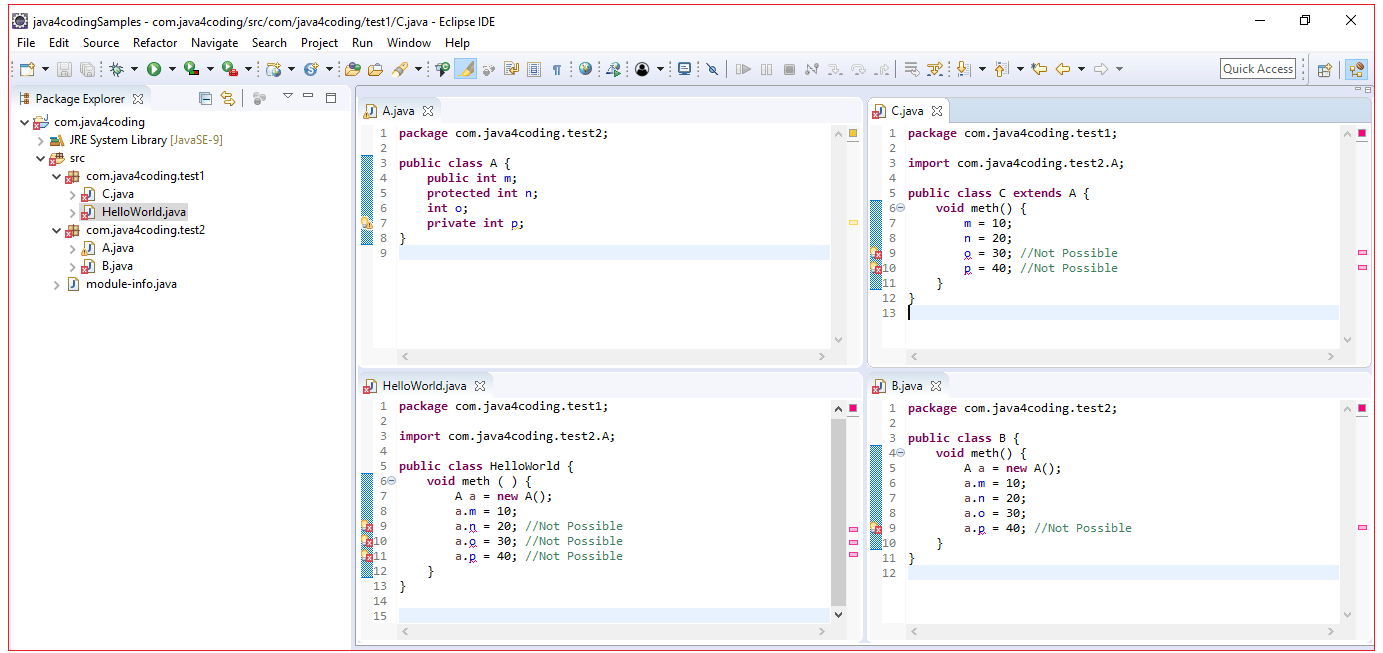Collapse the com.java4coding.test1 package
Screen dimensions: 1383x653
57,176
